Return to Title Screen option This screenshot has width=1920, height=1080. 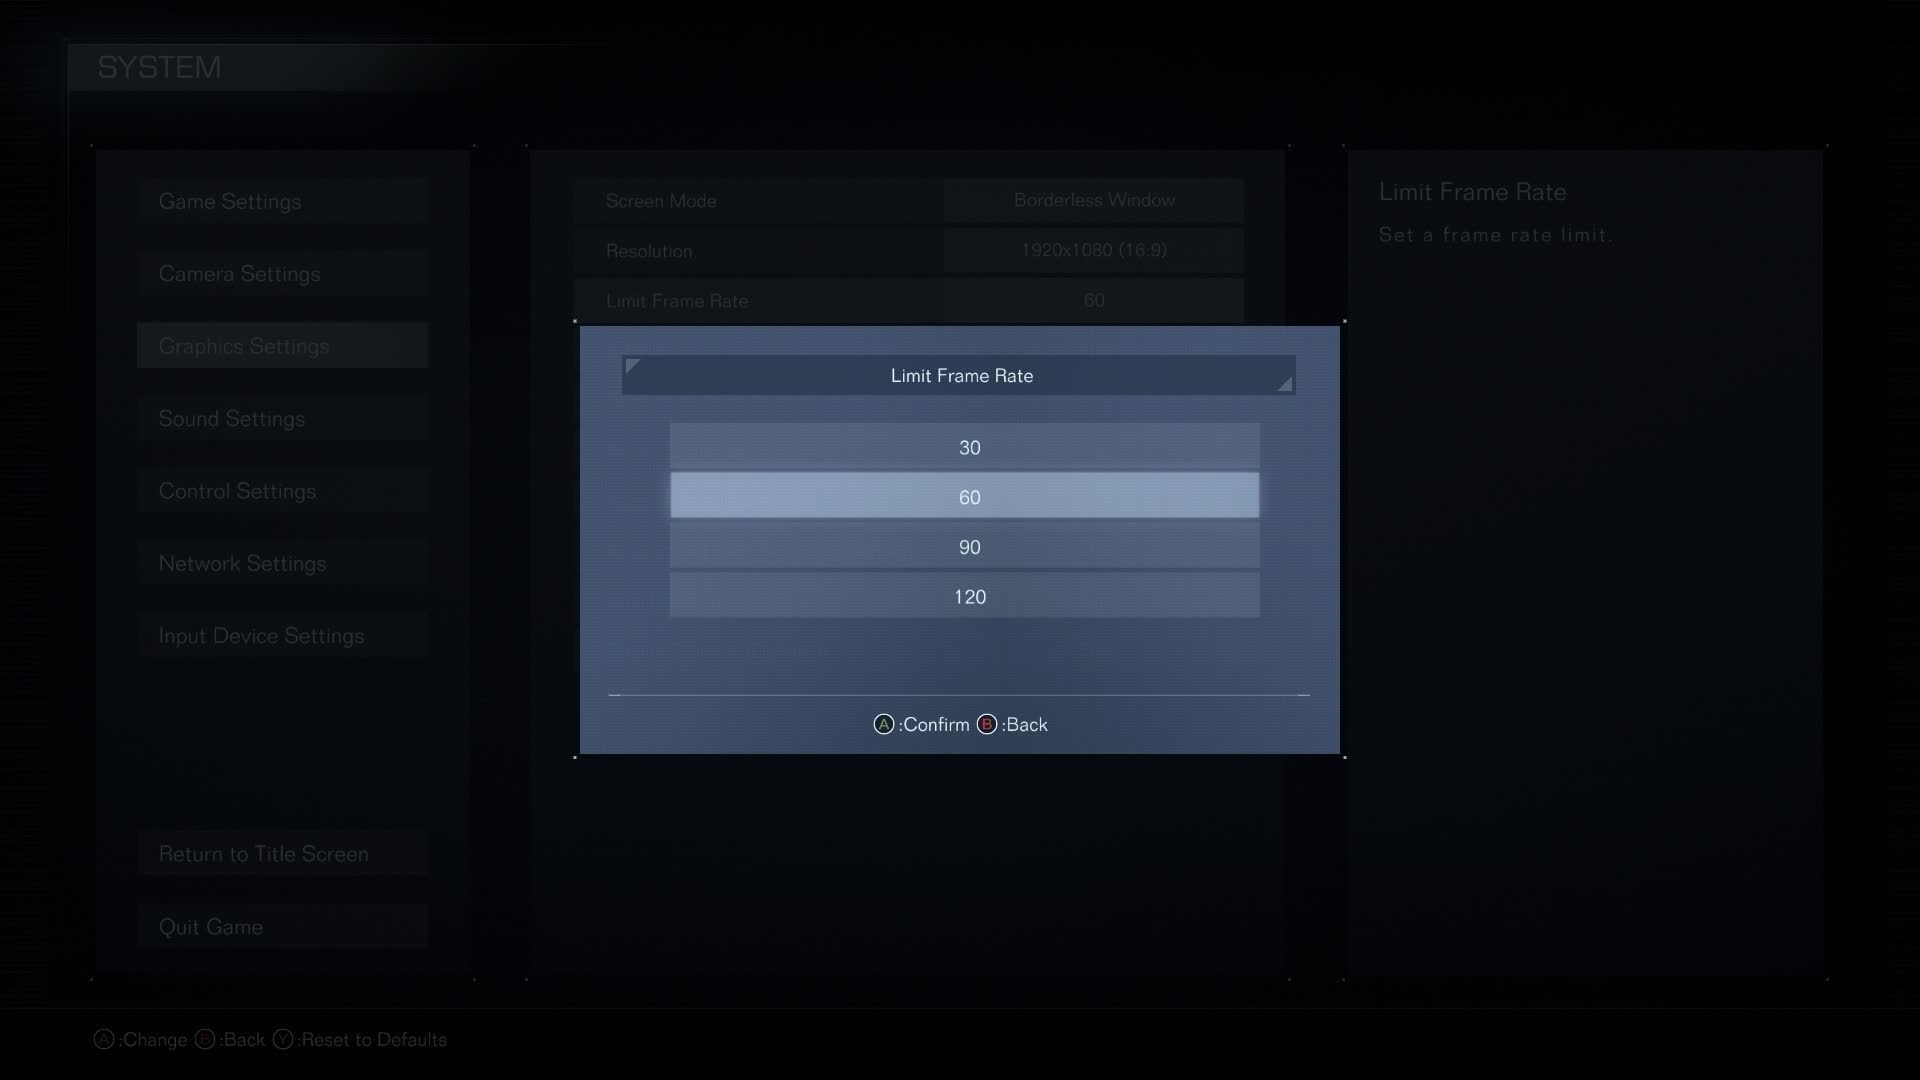(x=264, y=853)
